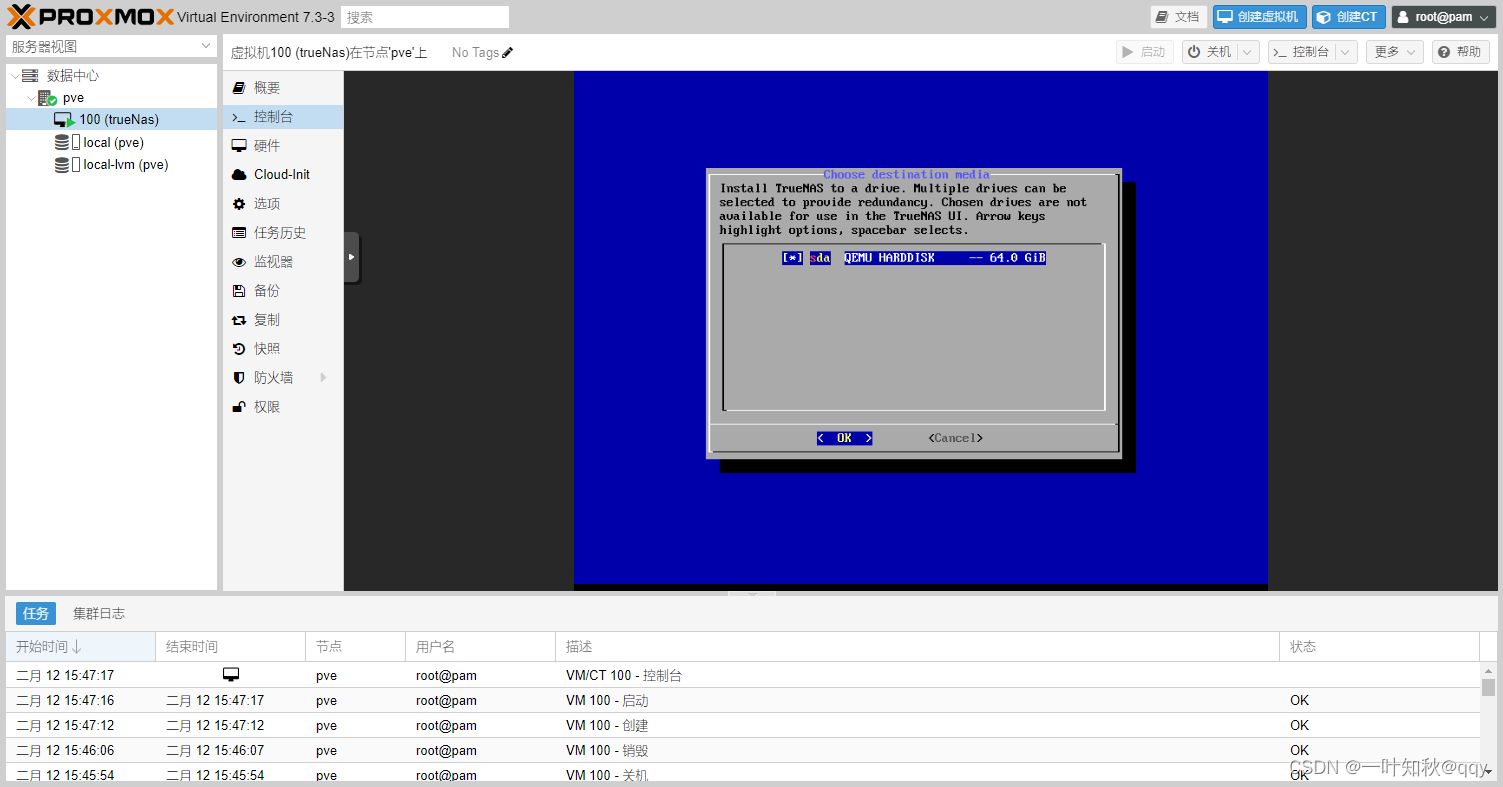Select VM 100 (trueNas)
Screen dimensions: 1503x787
[x=111, y=119]
